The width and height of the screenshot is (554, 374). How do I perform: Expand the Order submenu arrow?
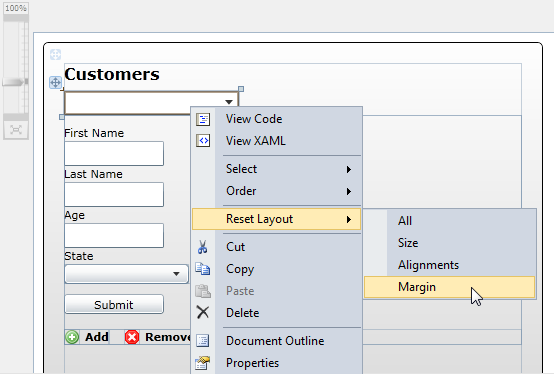(x=349, y=191)
